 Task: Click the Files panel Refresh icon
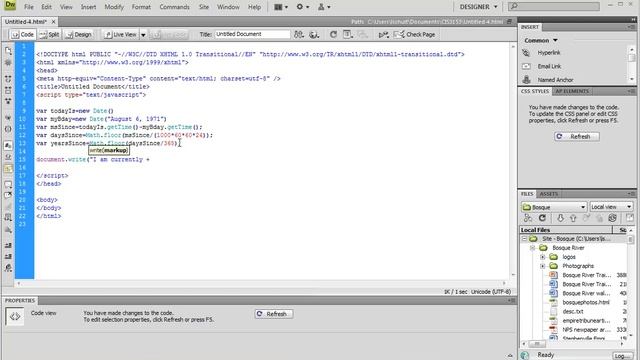click(x=542, y=218)
